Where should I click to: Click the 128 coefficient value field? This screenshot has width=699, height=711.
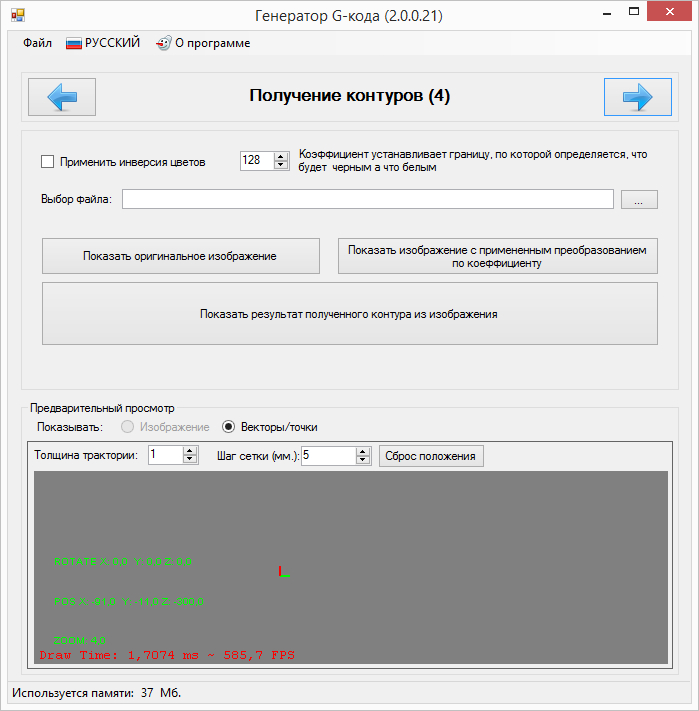pos(257,161)
